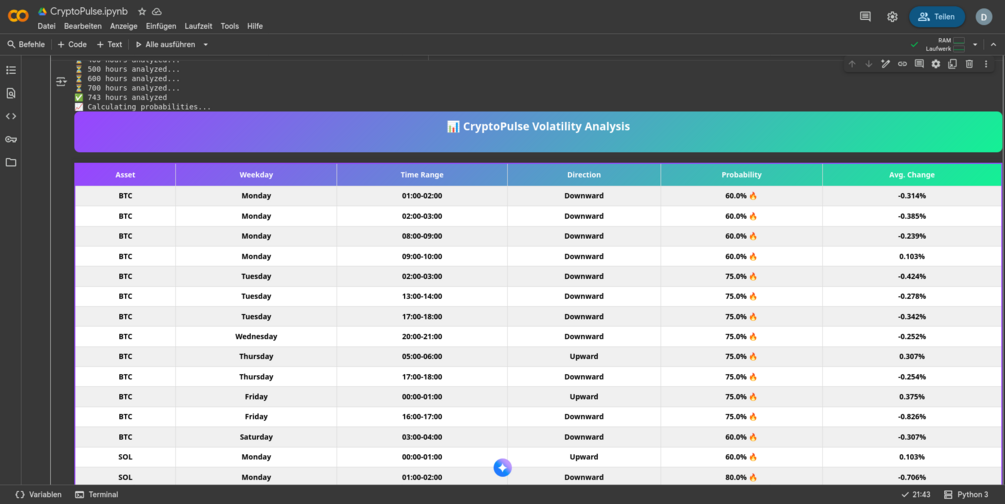Click the 21:43 execution time status
Screen dimensions: 1005x504
[x=916, y=494]
